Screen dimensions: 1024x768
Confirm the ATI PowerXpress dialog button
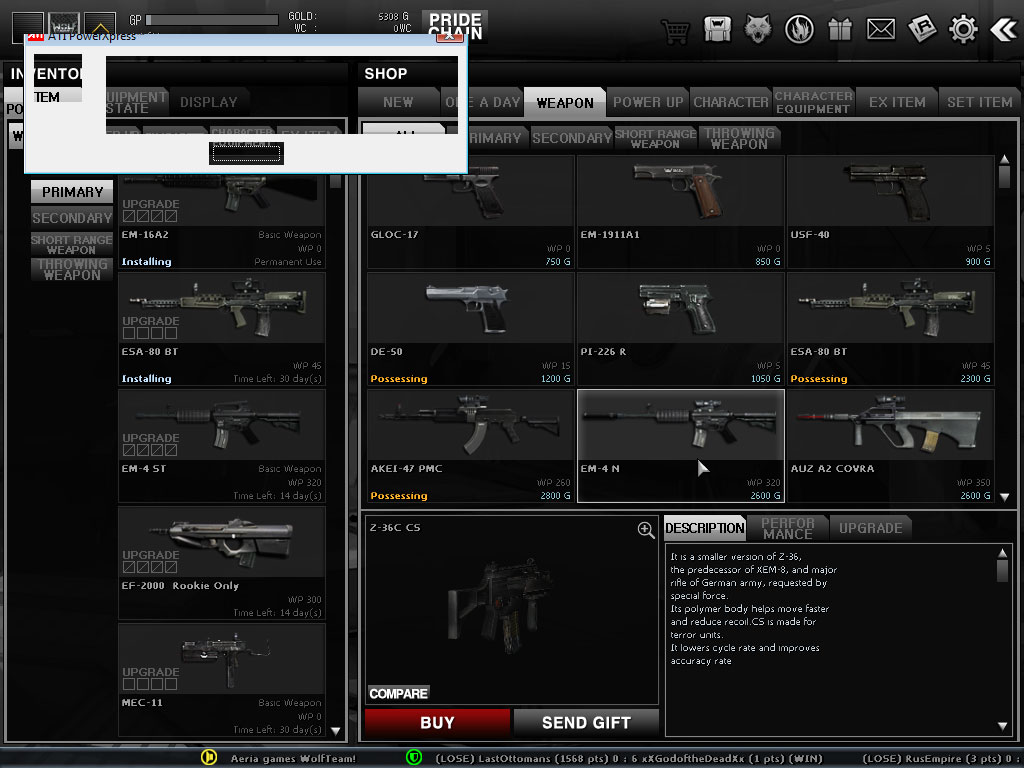pyautogui.click(x=246, y=153)
